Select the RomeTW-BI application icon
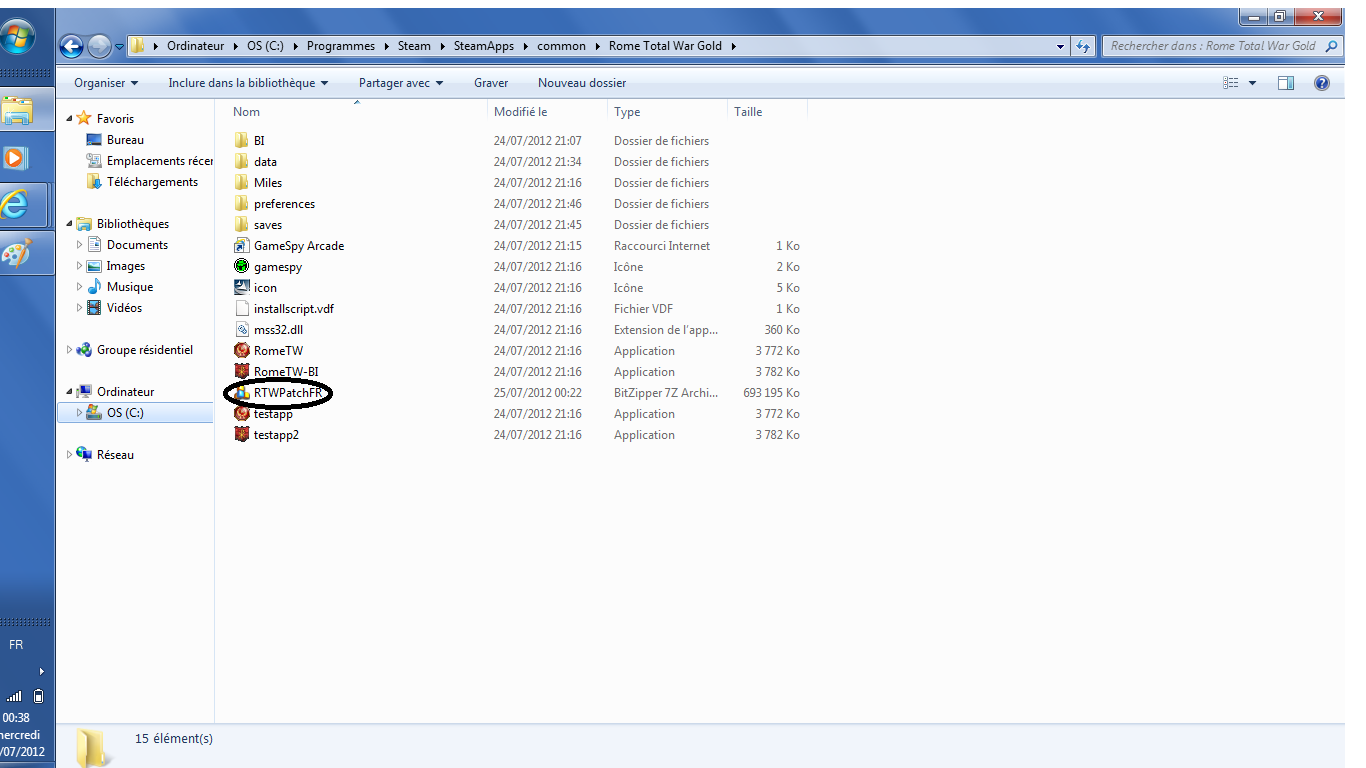 [241, 372]
